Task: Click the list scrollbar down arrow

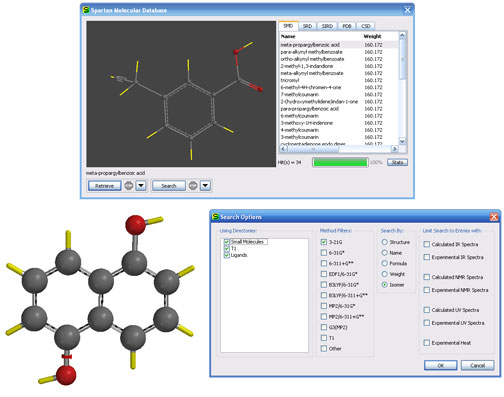Action: pyautogui.click(x=402, y=141)
